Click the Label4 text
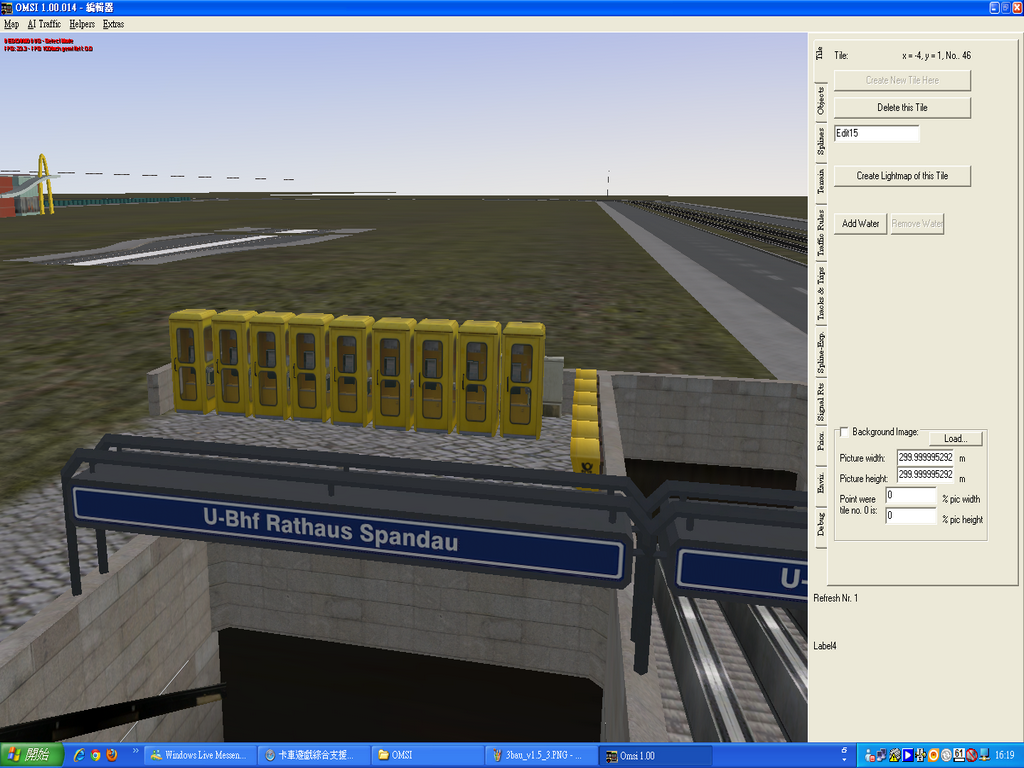This screenshot has height=768, width=1024. pos(825,646)
